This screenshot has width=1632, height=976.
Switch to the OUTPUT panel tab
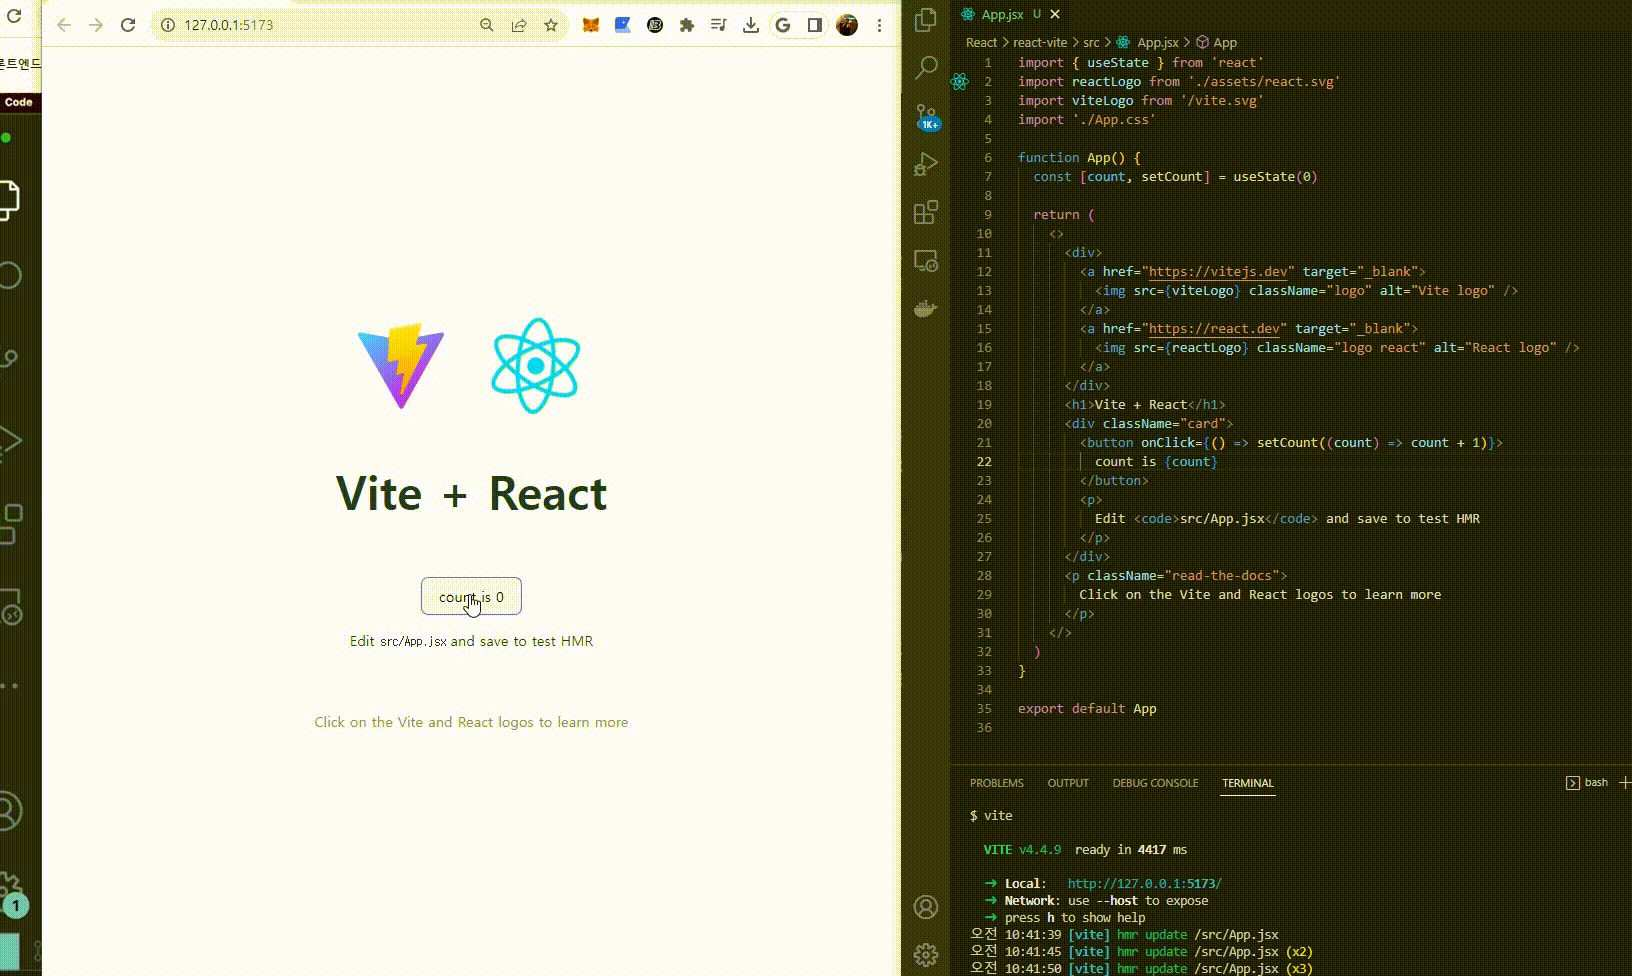[1068, 783]
